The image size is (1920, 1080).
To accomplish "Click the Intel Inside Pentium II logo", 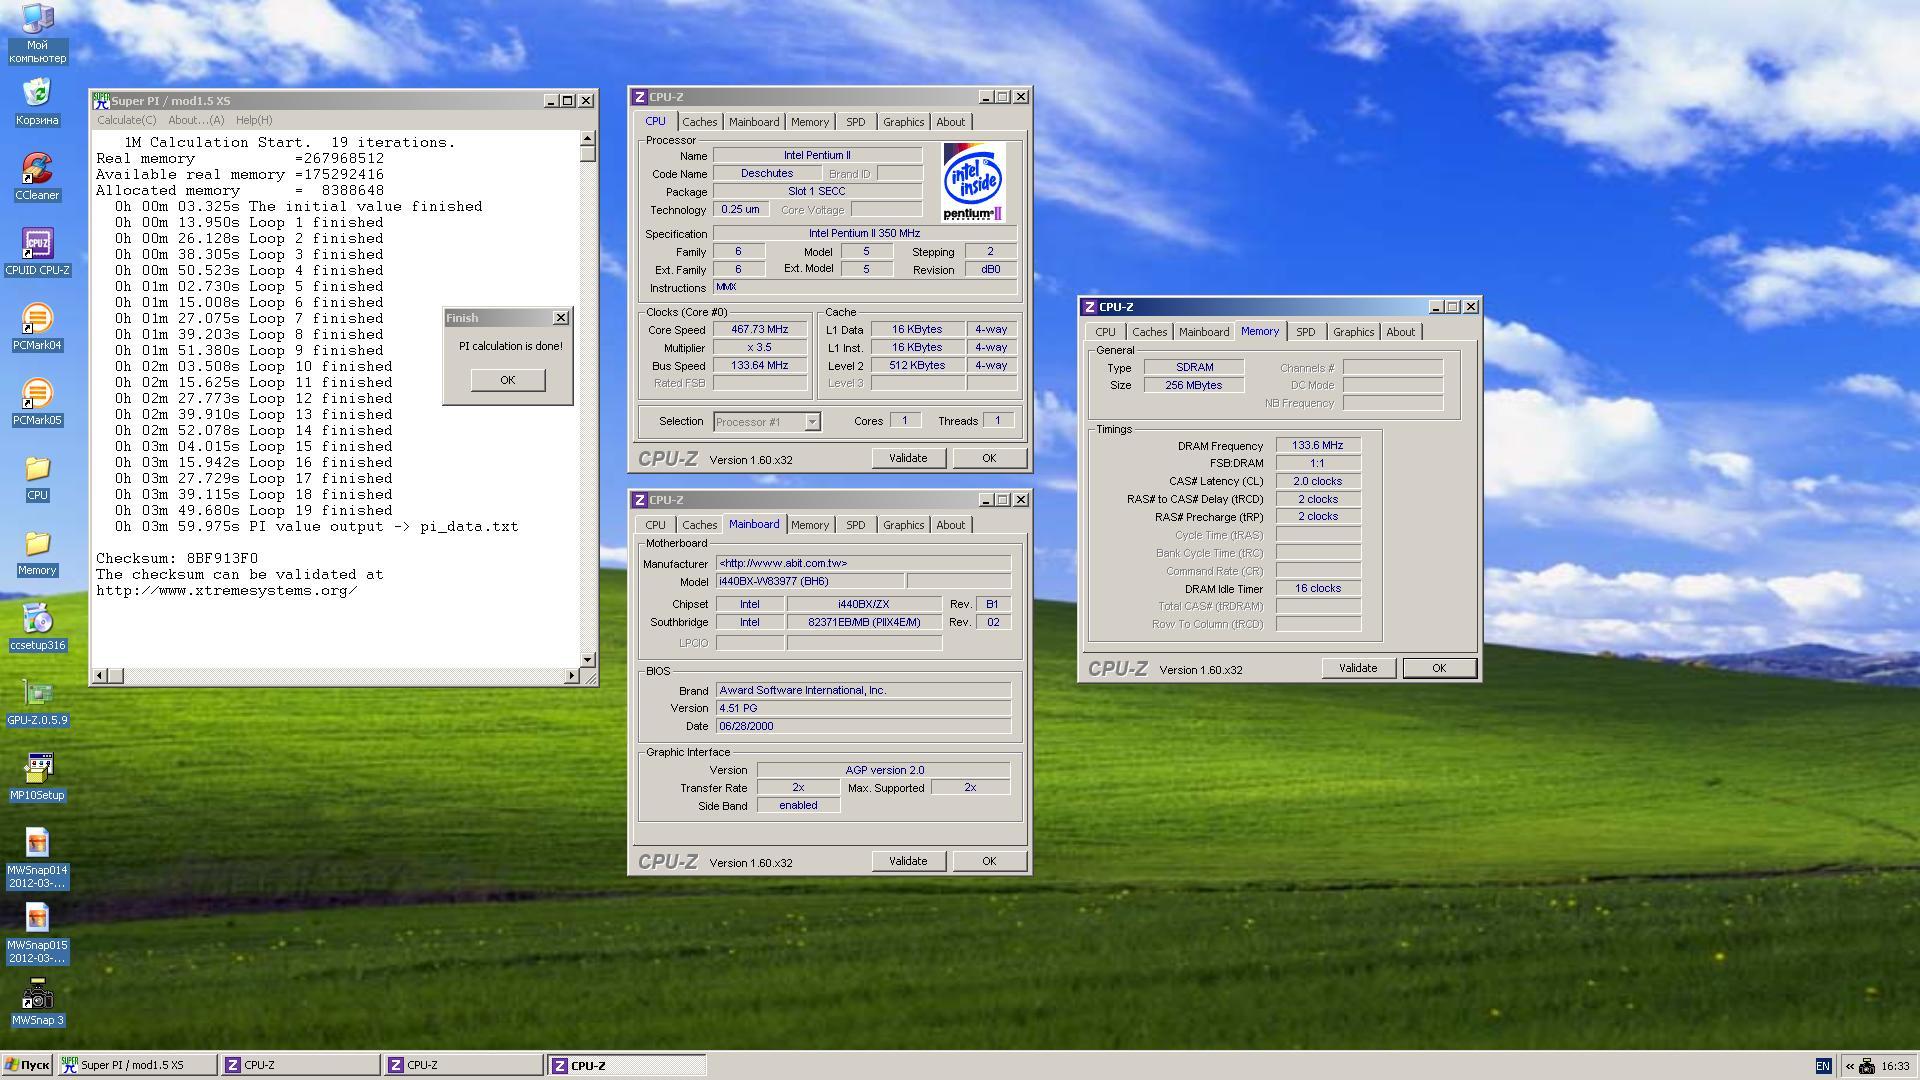I will click(973, 182).
